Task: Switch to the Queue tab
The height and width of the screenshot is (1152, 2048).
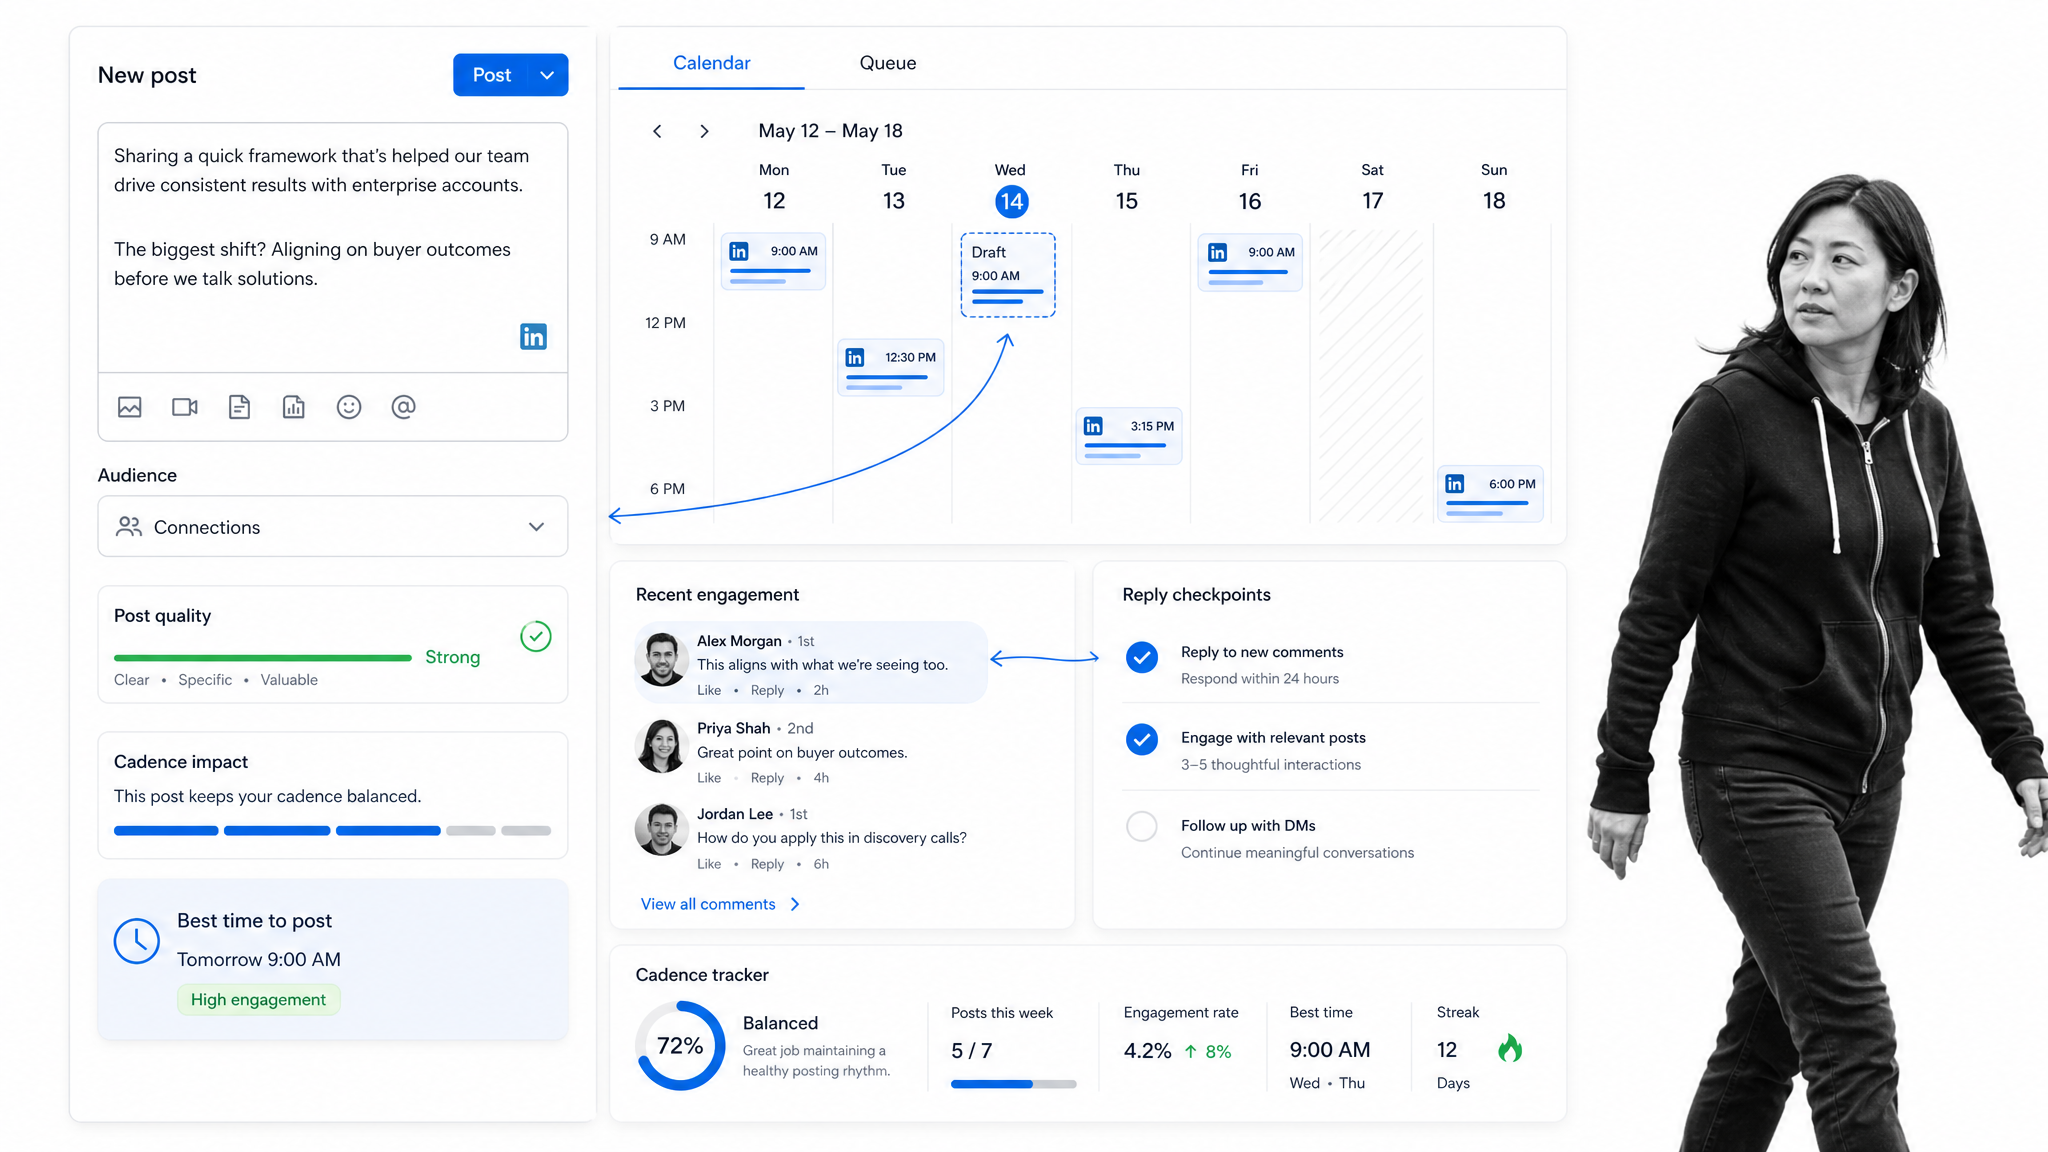Action: (888, 63)
